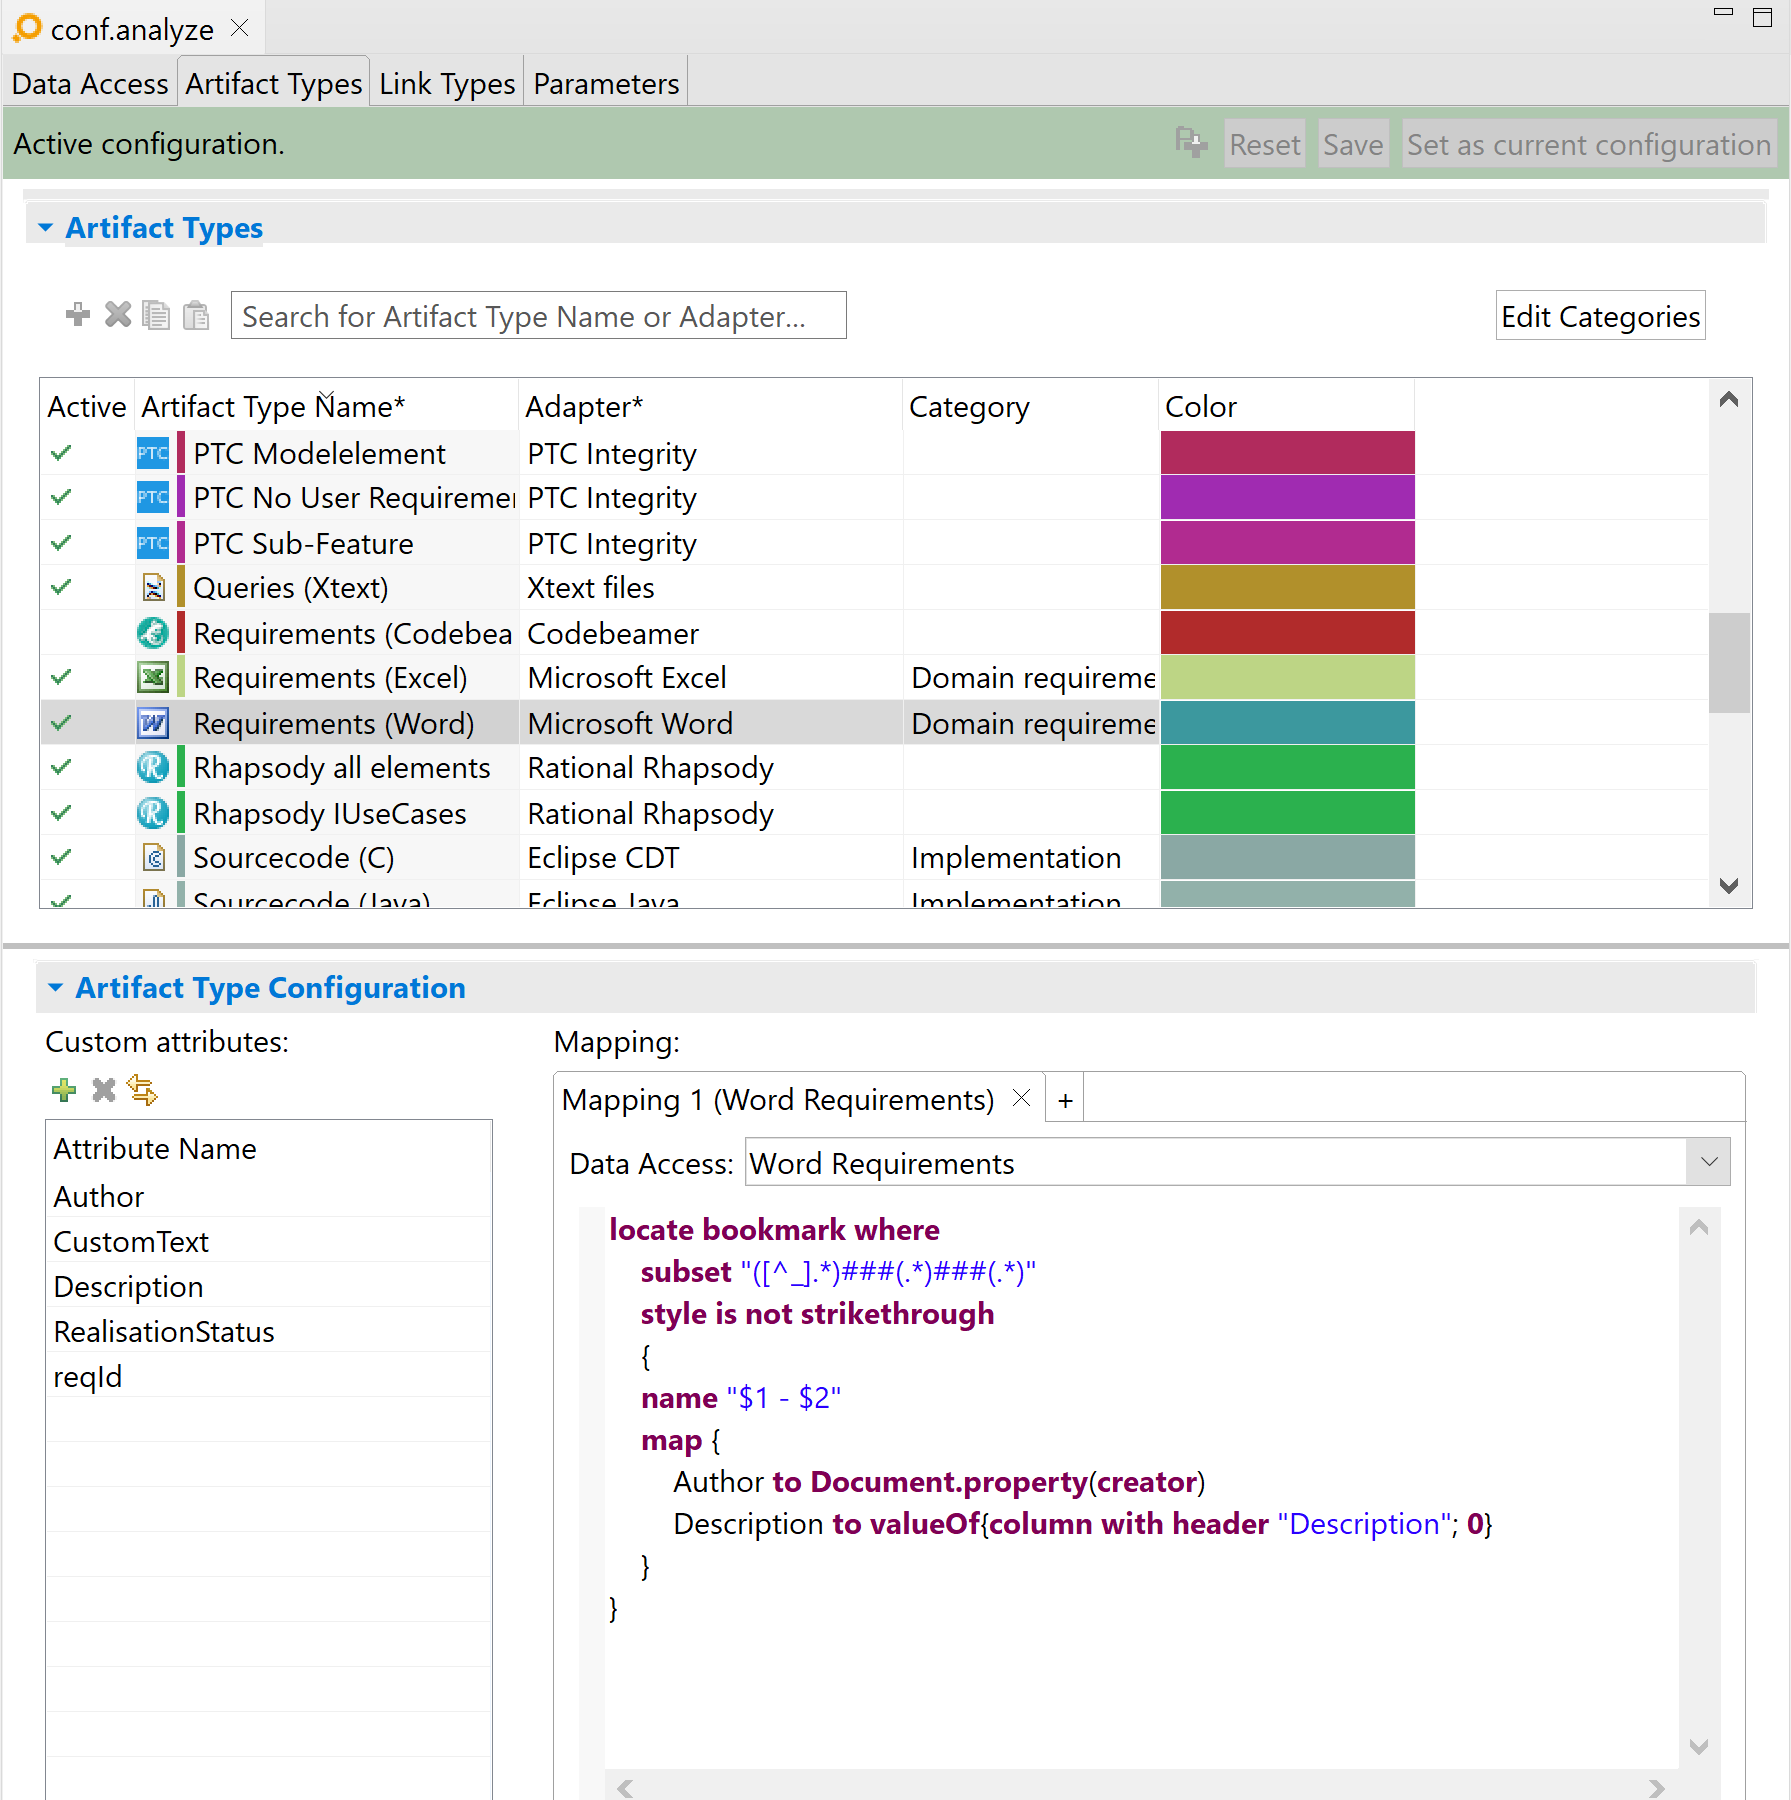Collapse the Artifact Type Configuration section
The width and height of the screenshot is (1791, 1800).
coord(55,988)
